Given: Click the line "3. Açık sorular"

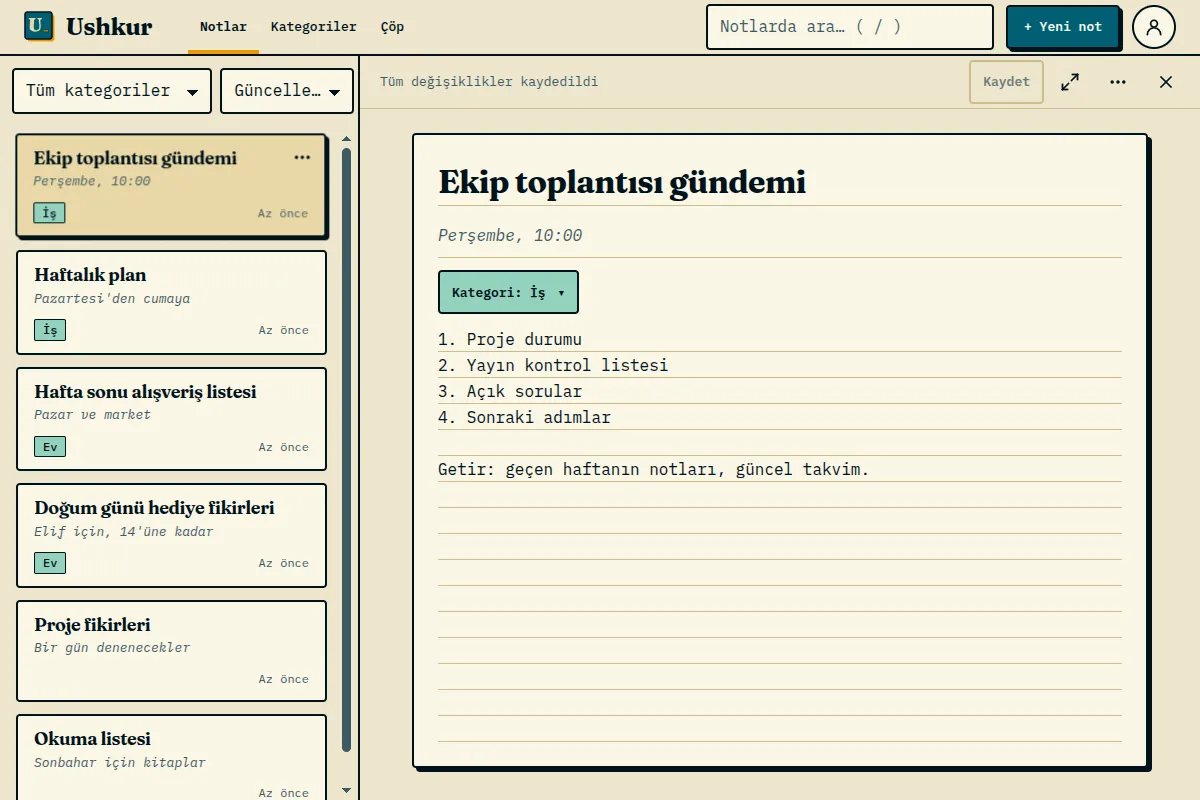Looking at the screenshot, I should [510, 391].
